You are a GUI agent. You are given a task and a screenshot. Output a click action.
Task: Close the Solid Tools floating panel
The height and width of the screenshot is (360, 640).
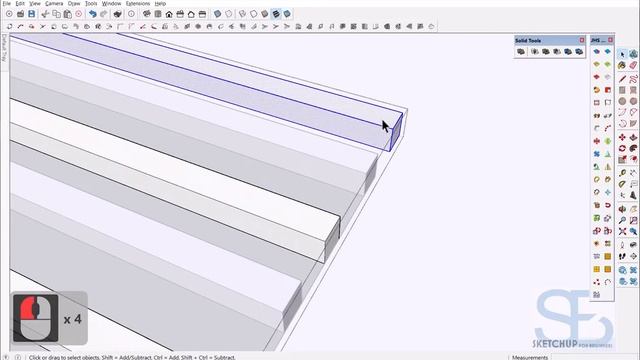click(x=582, y=40)
